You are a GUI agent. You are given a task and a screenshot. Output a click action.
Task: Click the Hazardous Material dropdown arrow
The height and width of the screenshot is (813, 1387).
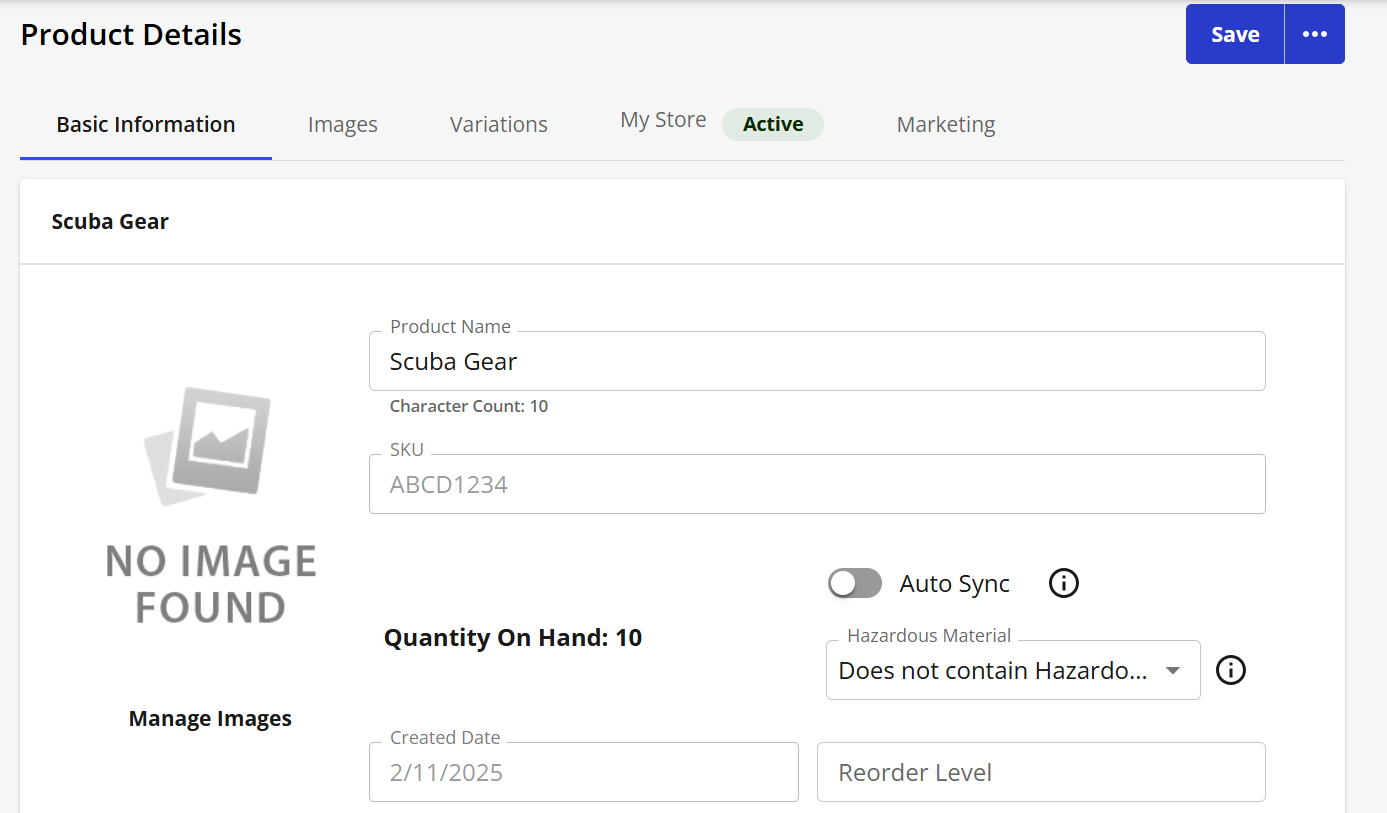(1173, 671)
